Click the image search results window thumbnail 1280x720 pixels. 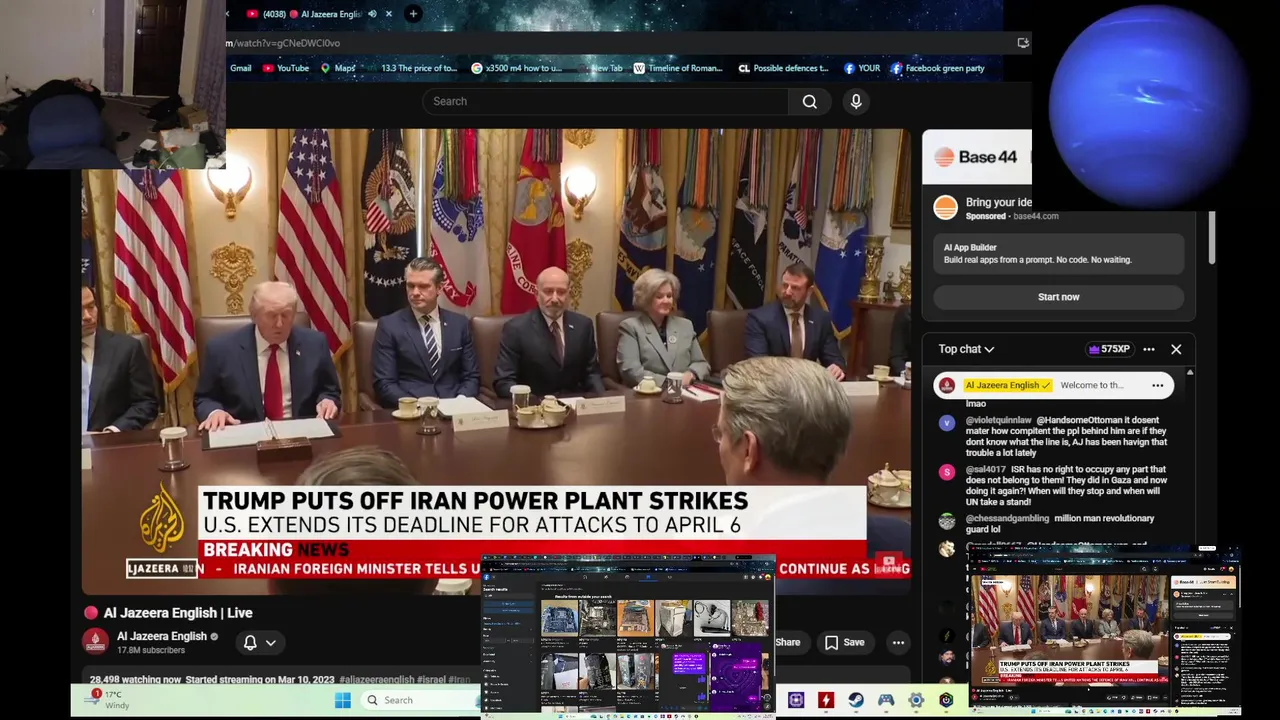[628, 637]
